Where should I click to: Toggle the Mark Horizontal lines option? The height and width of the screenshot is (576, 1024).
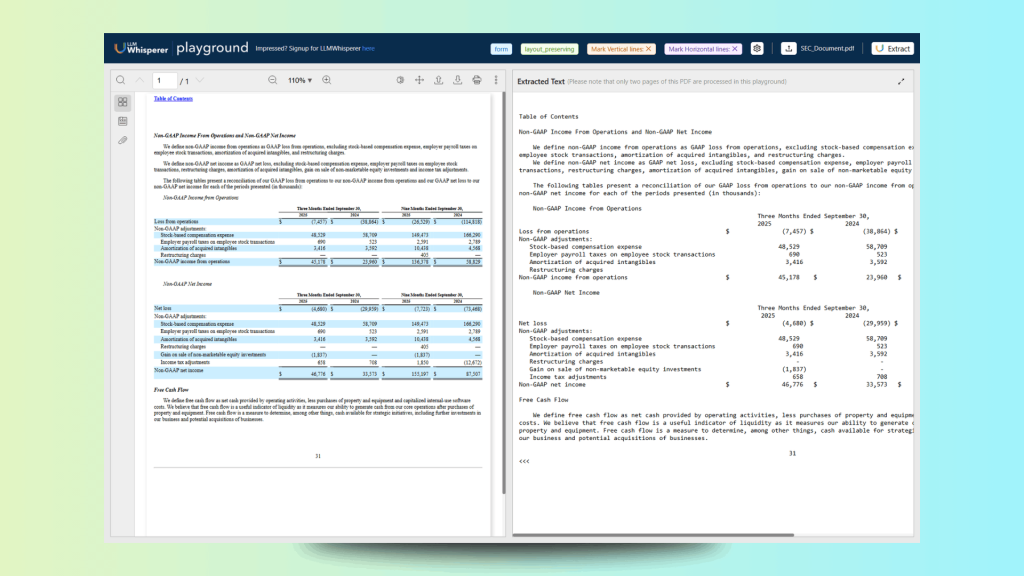coord(703,48)
